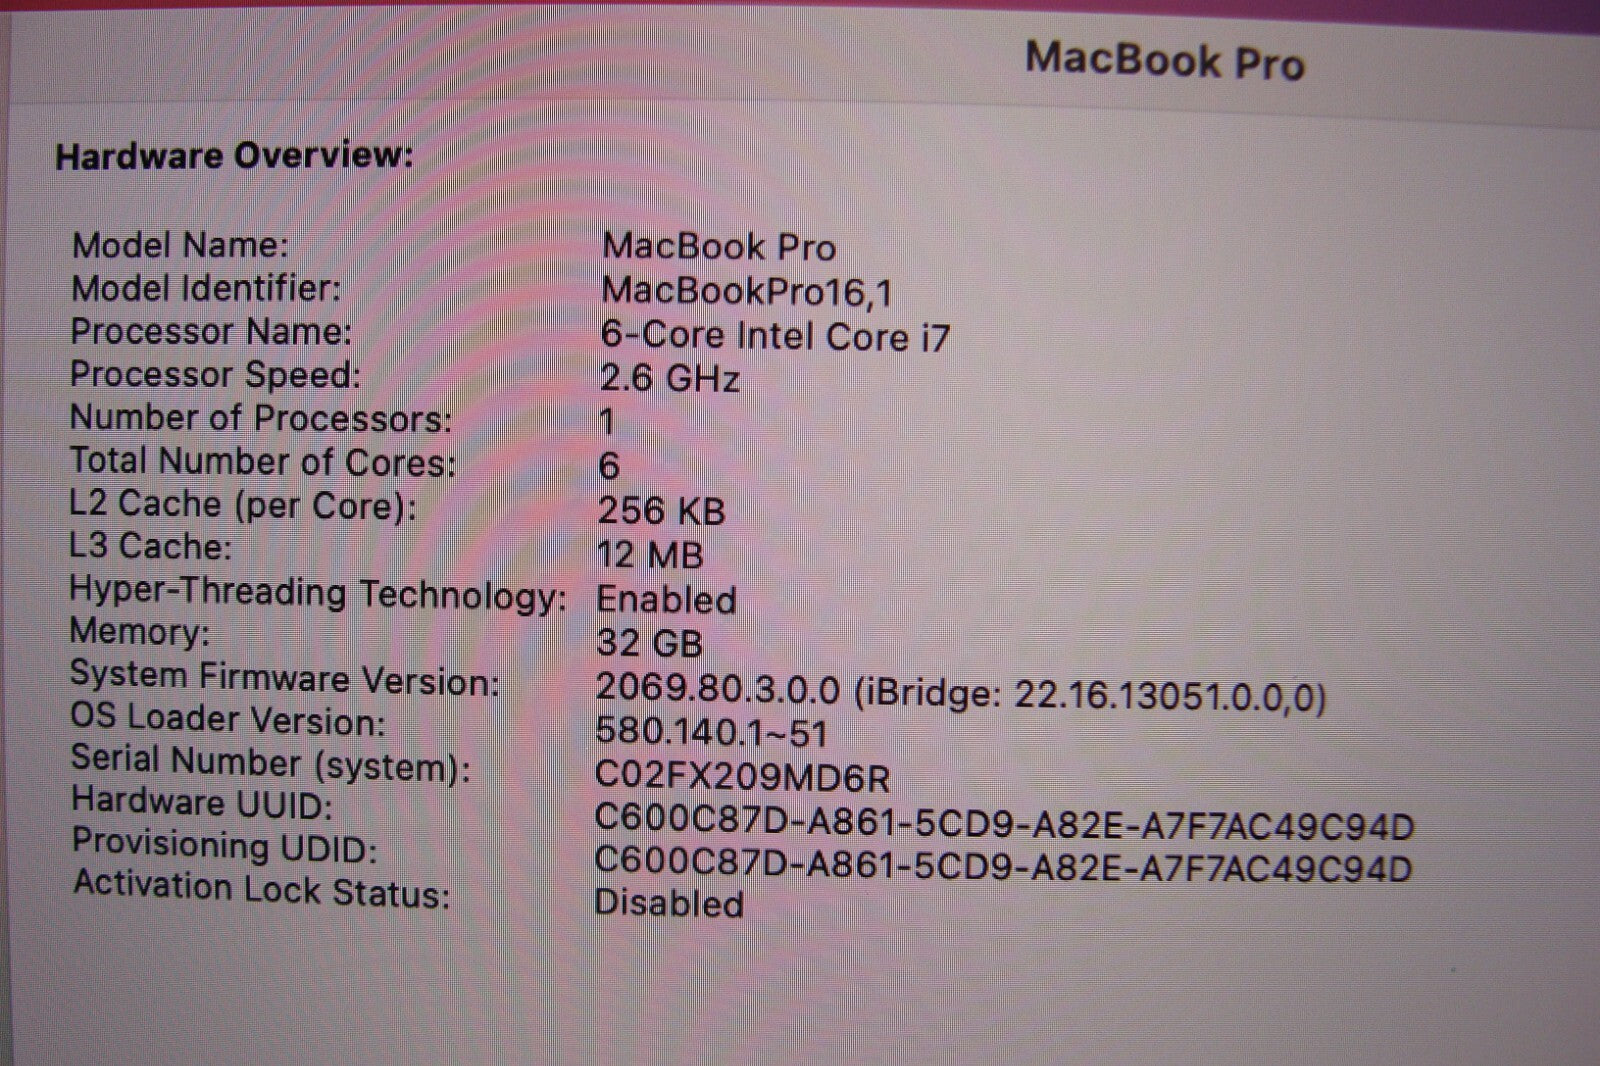This screenshot has height=1066, width=1600.
Task: Select the MacBookPro16,1 model identifier value
Action: click(747, 291)
